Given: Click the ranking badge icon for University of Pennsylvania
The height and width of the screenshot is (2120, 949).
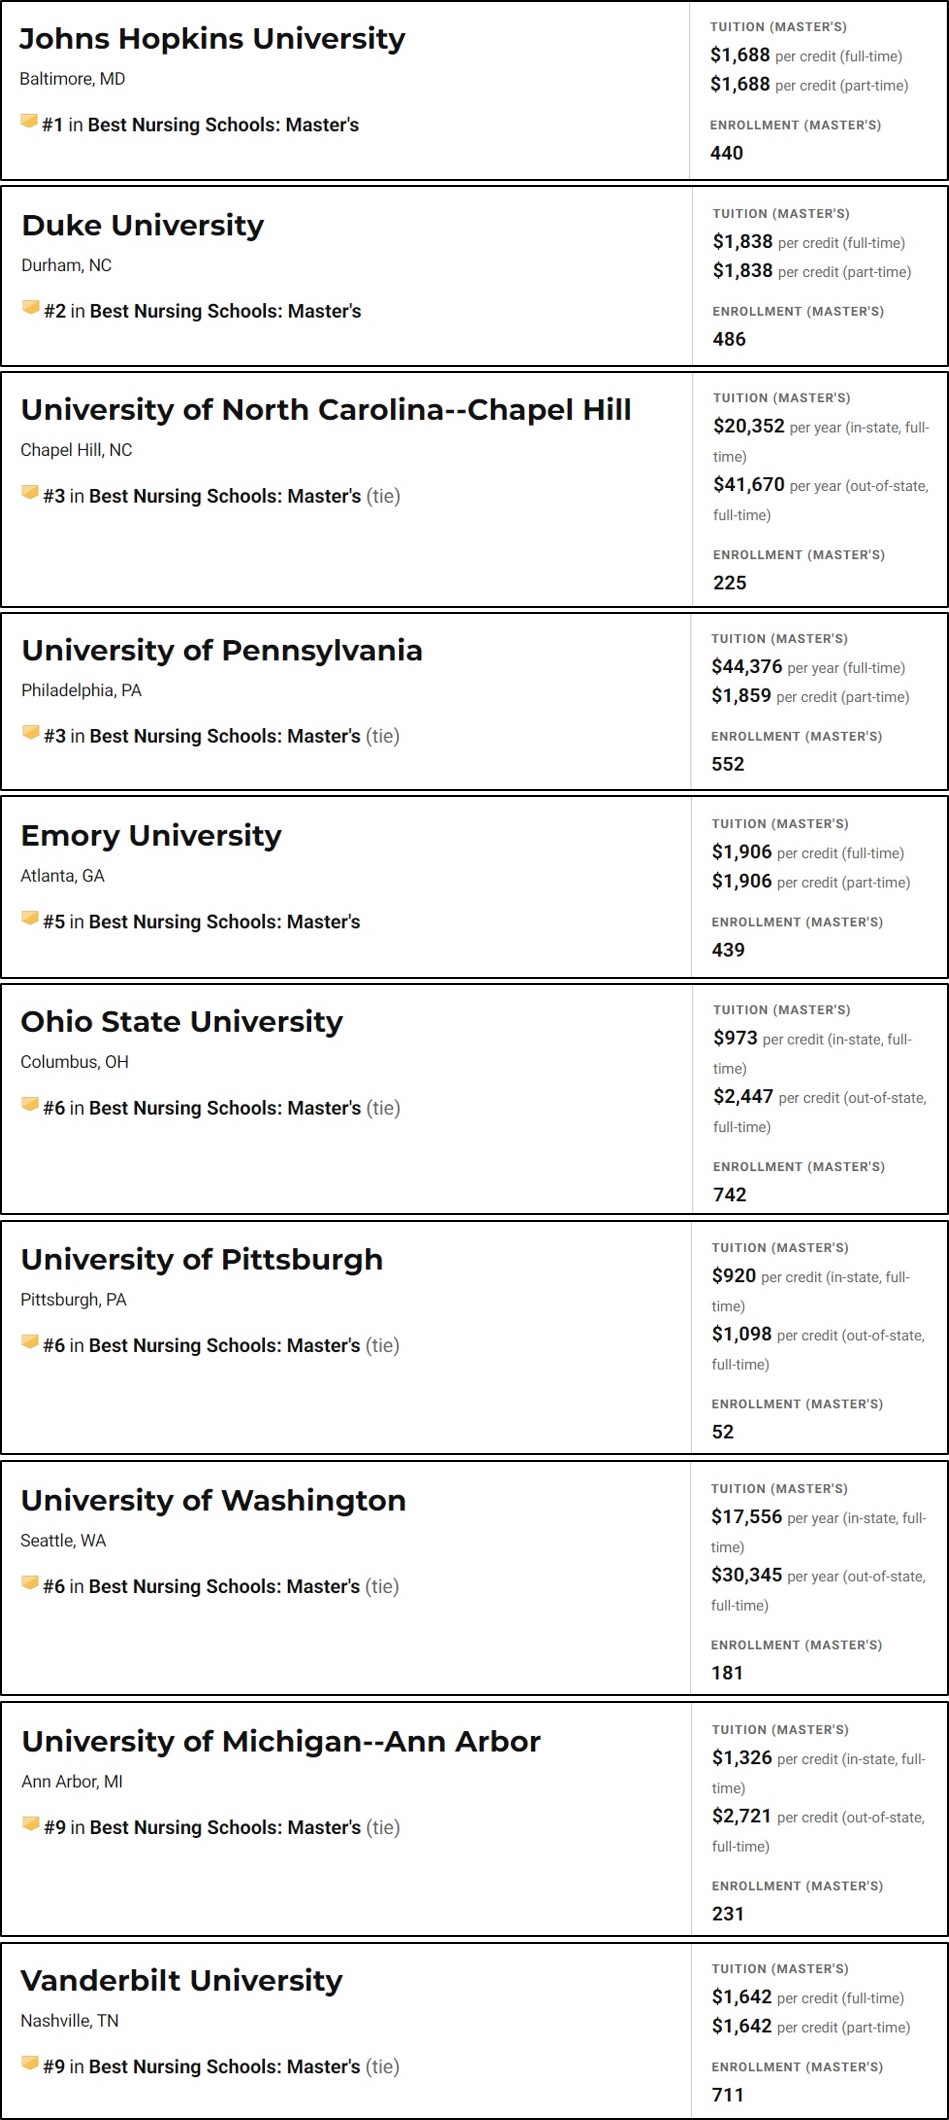Looking at the screenshot, I should pyautogui.click(x=31, y=733).
